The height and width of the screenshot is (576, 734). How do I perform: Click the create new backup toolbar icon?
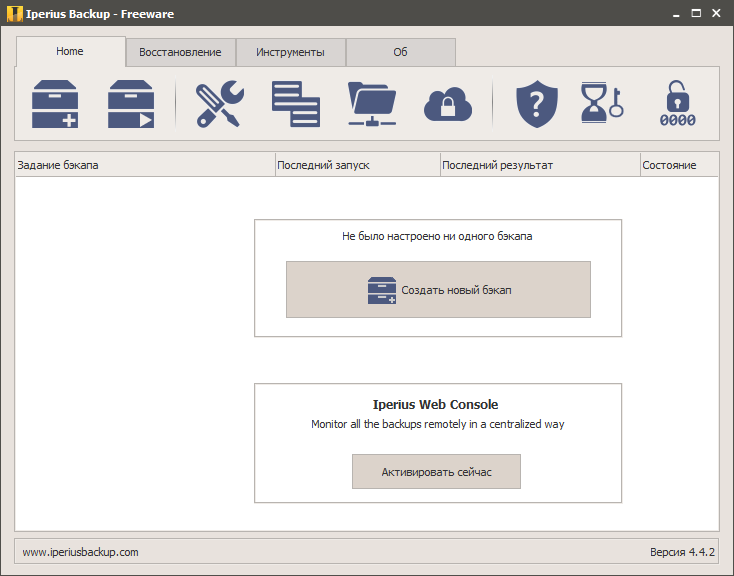[x=55, y=104]
